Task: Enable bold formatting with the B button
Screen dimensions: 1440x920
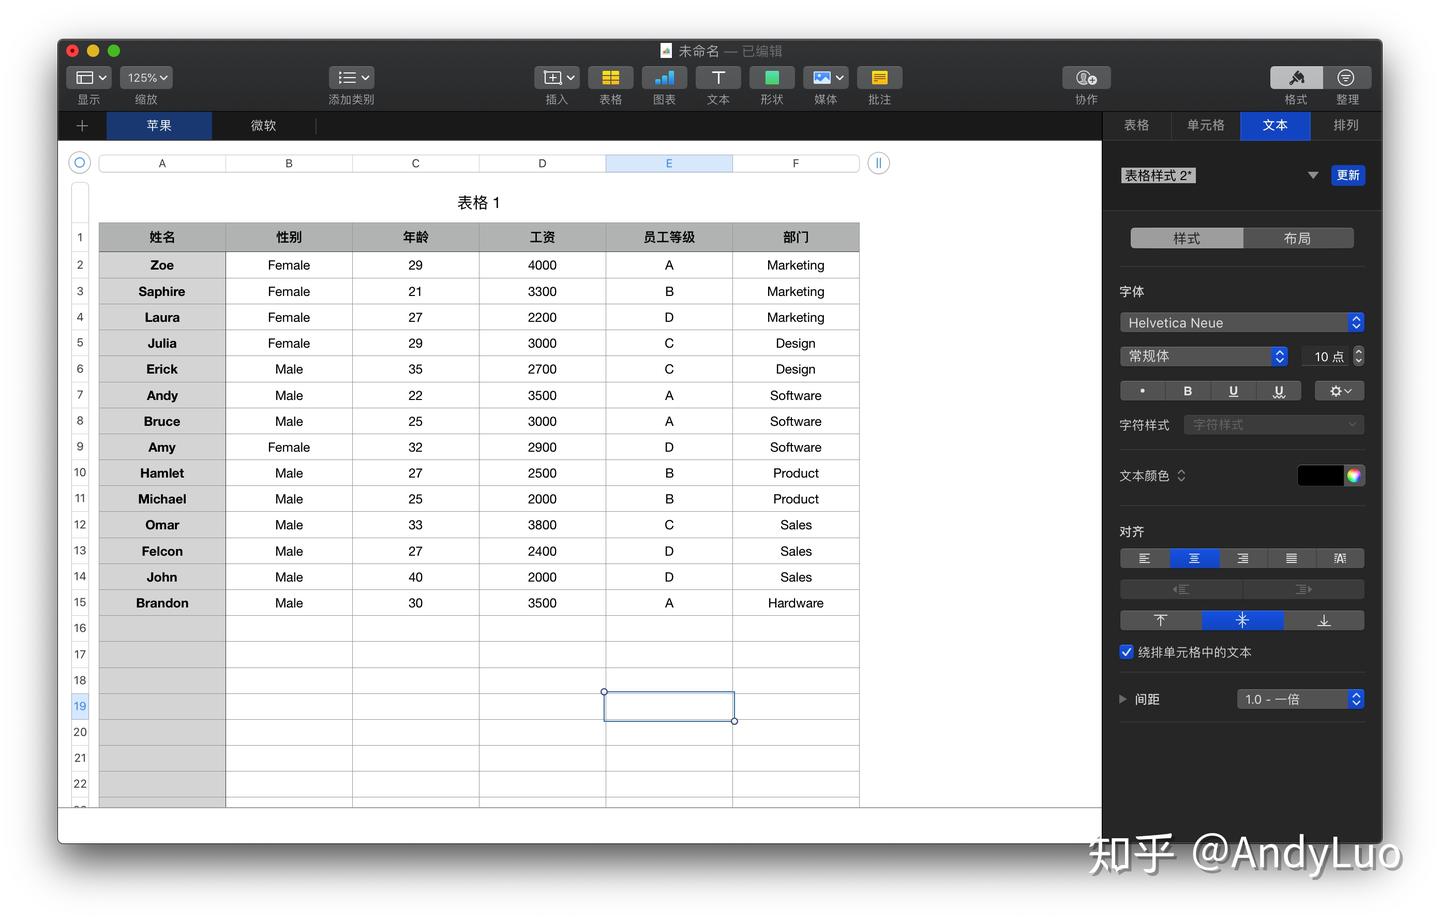Action: click(1187, 390)
